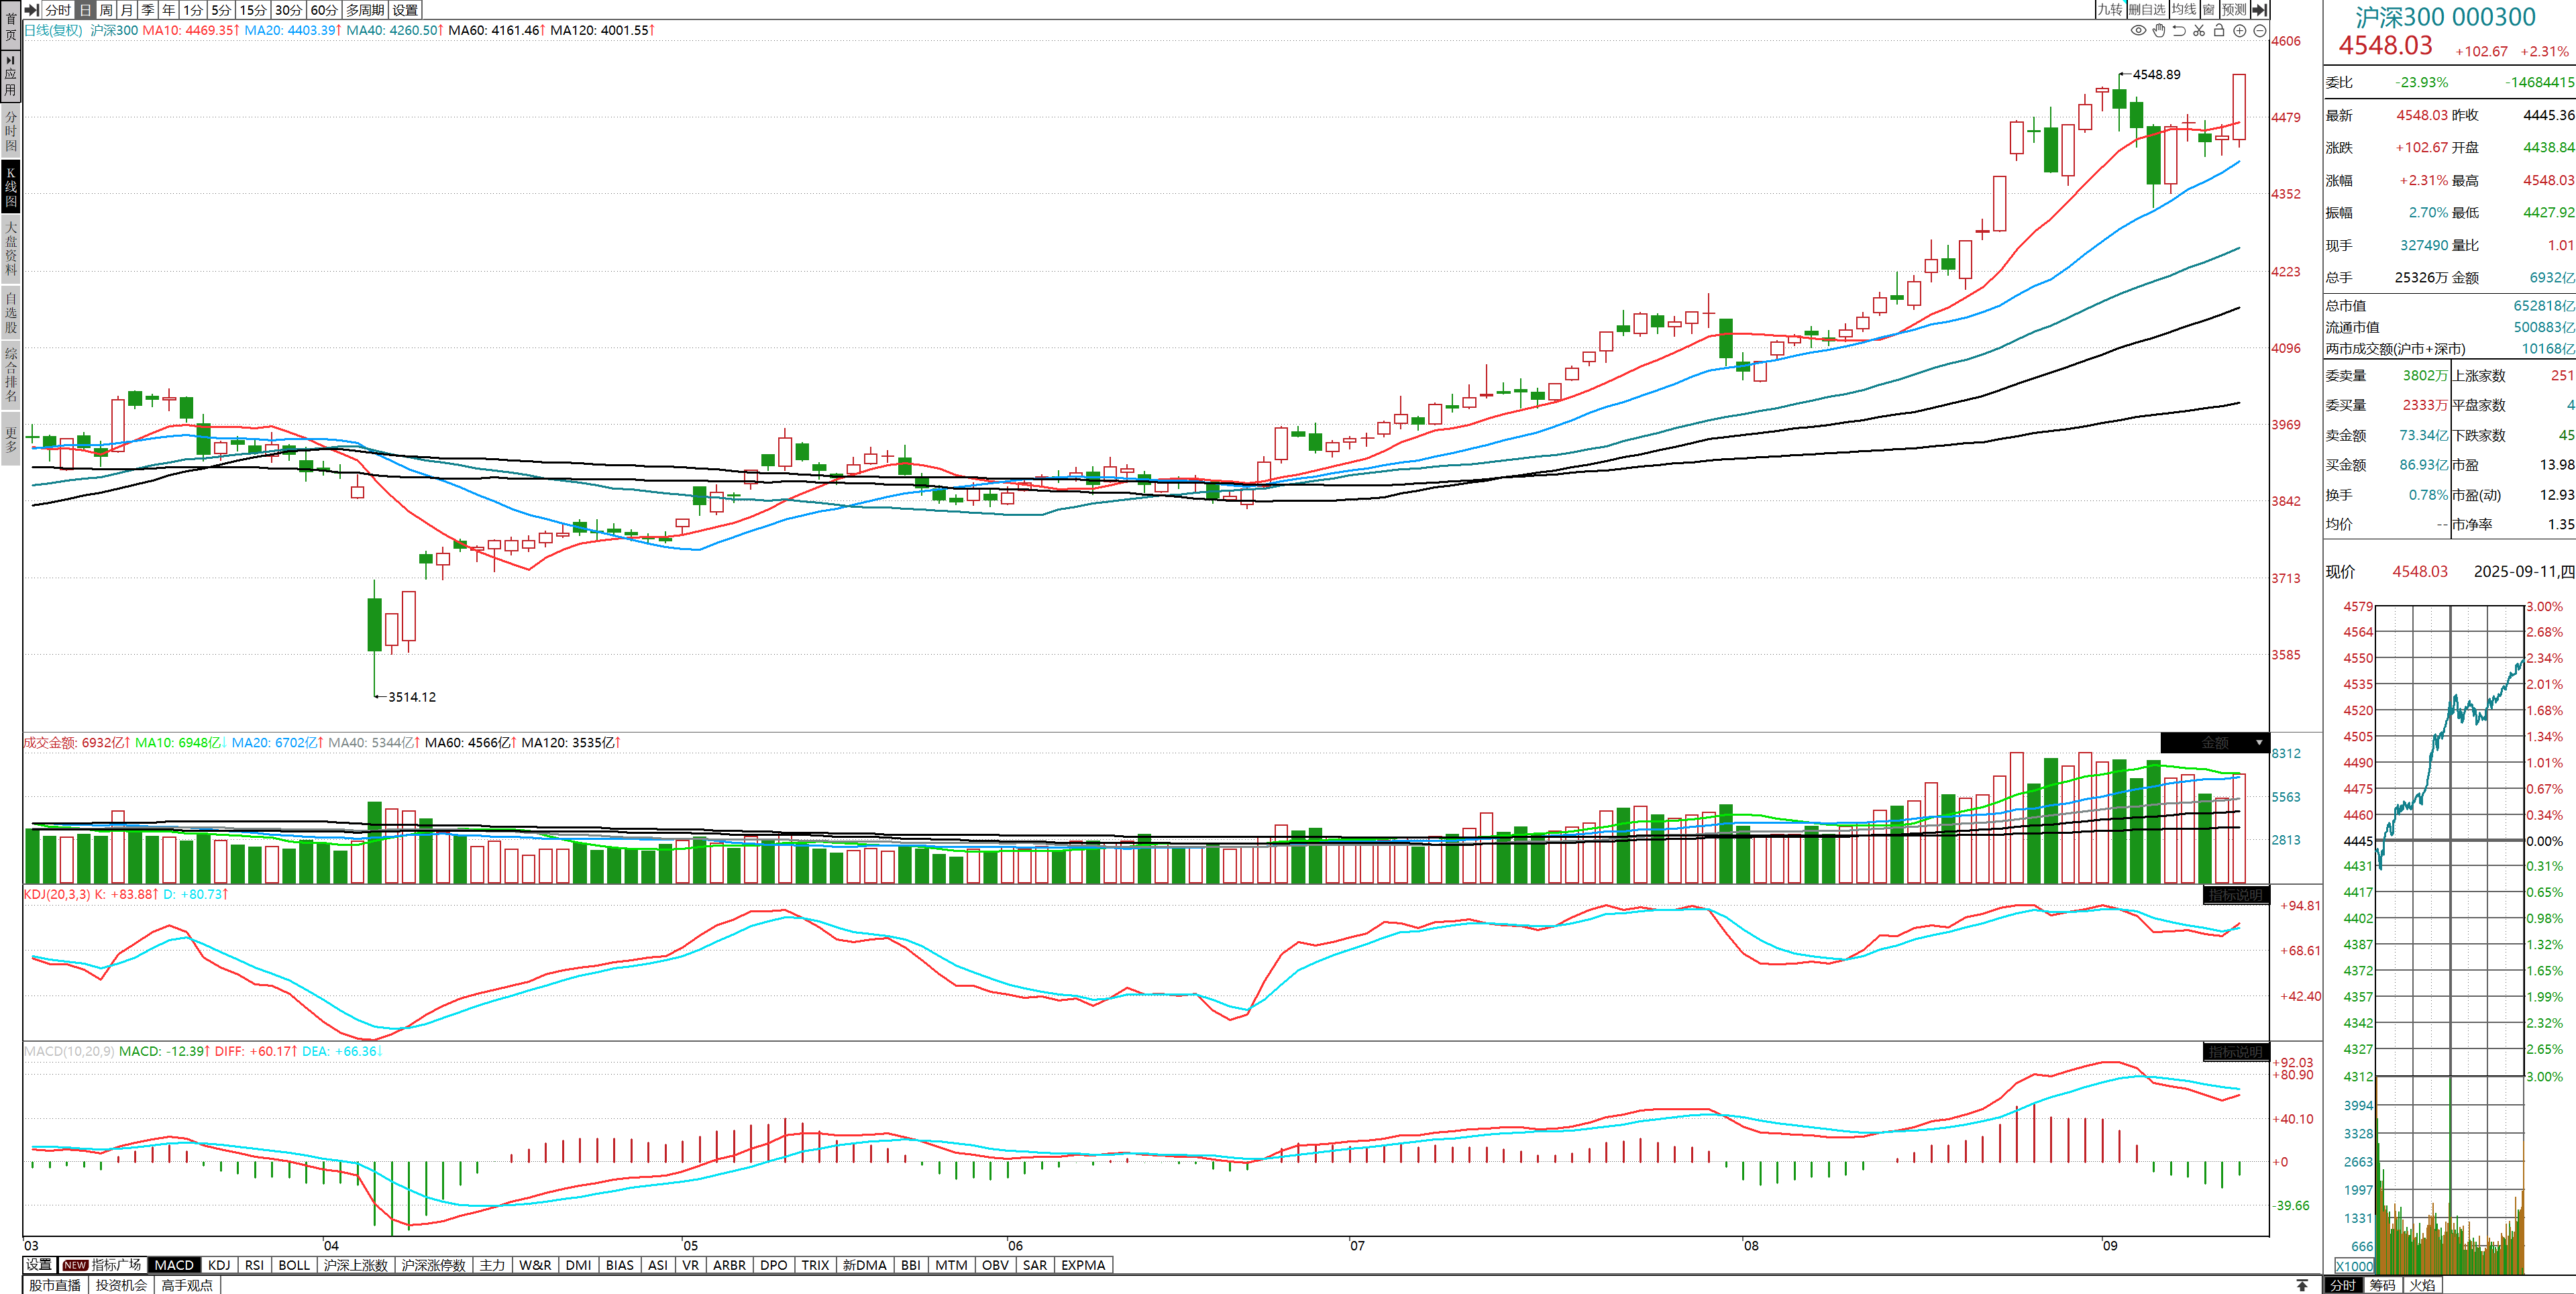Viewport: 2576px width, 1294px height.
Task: Select the BOLL indicator tab
Action: pos(294,1265)
